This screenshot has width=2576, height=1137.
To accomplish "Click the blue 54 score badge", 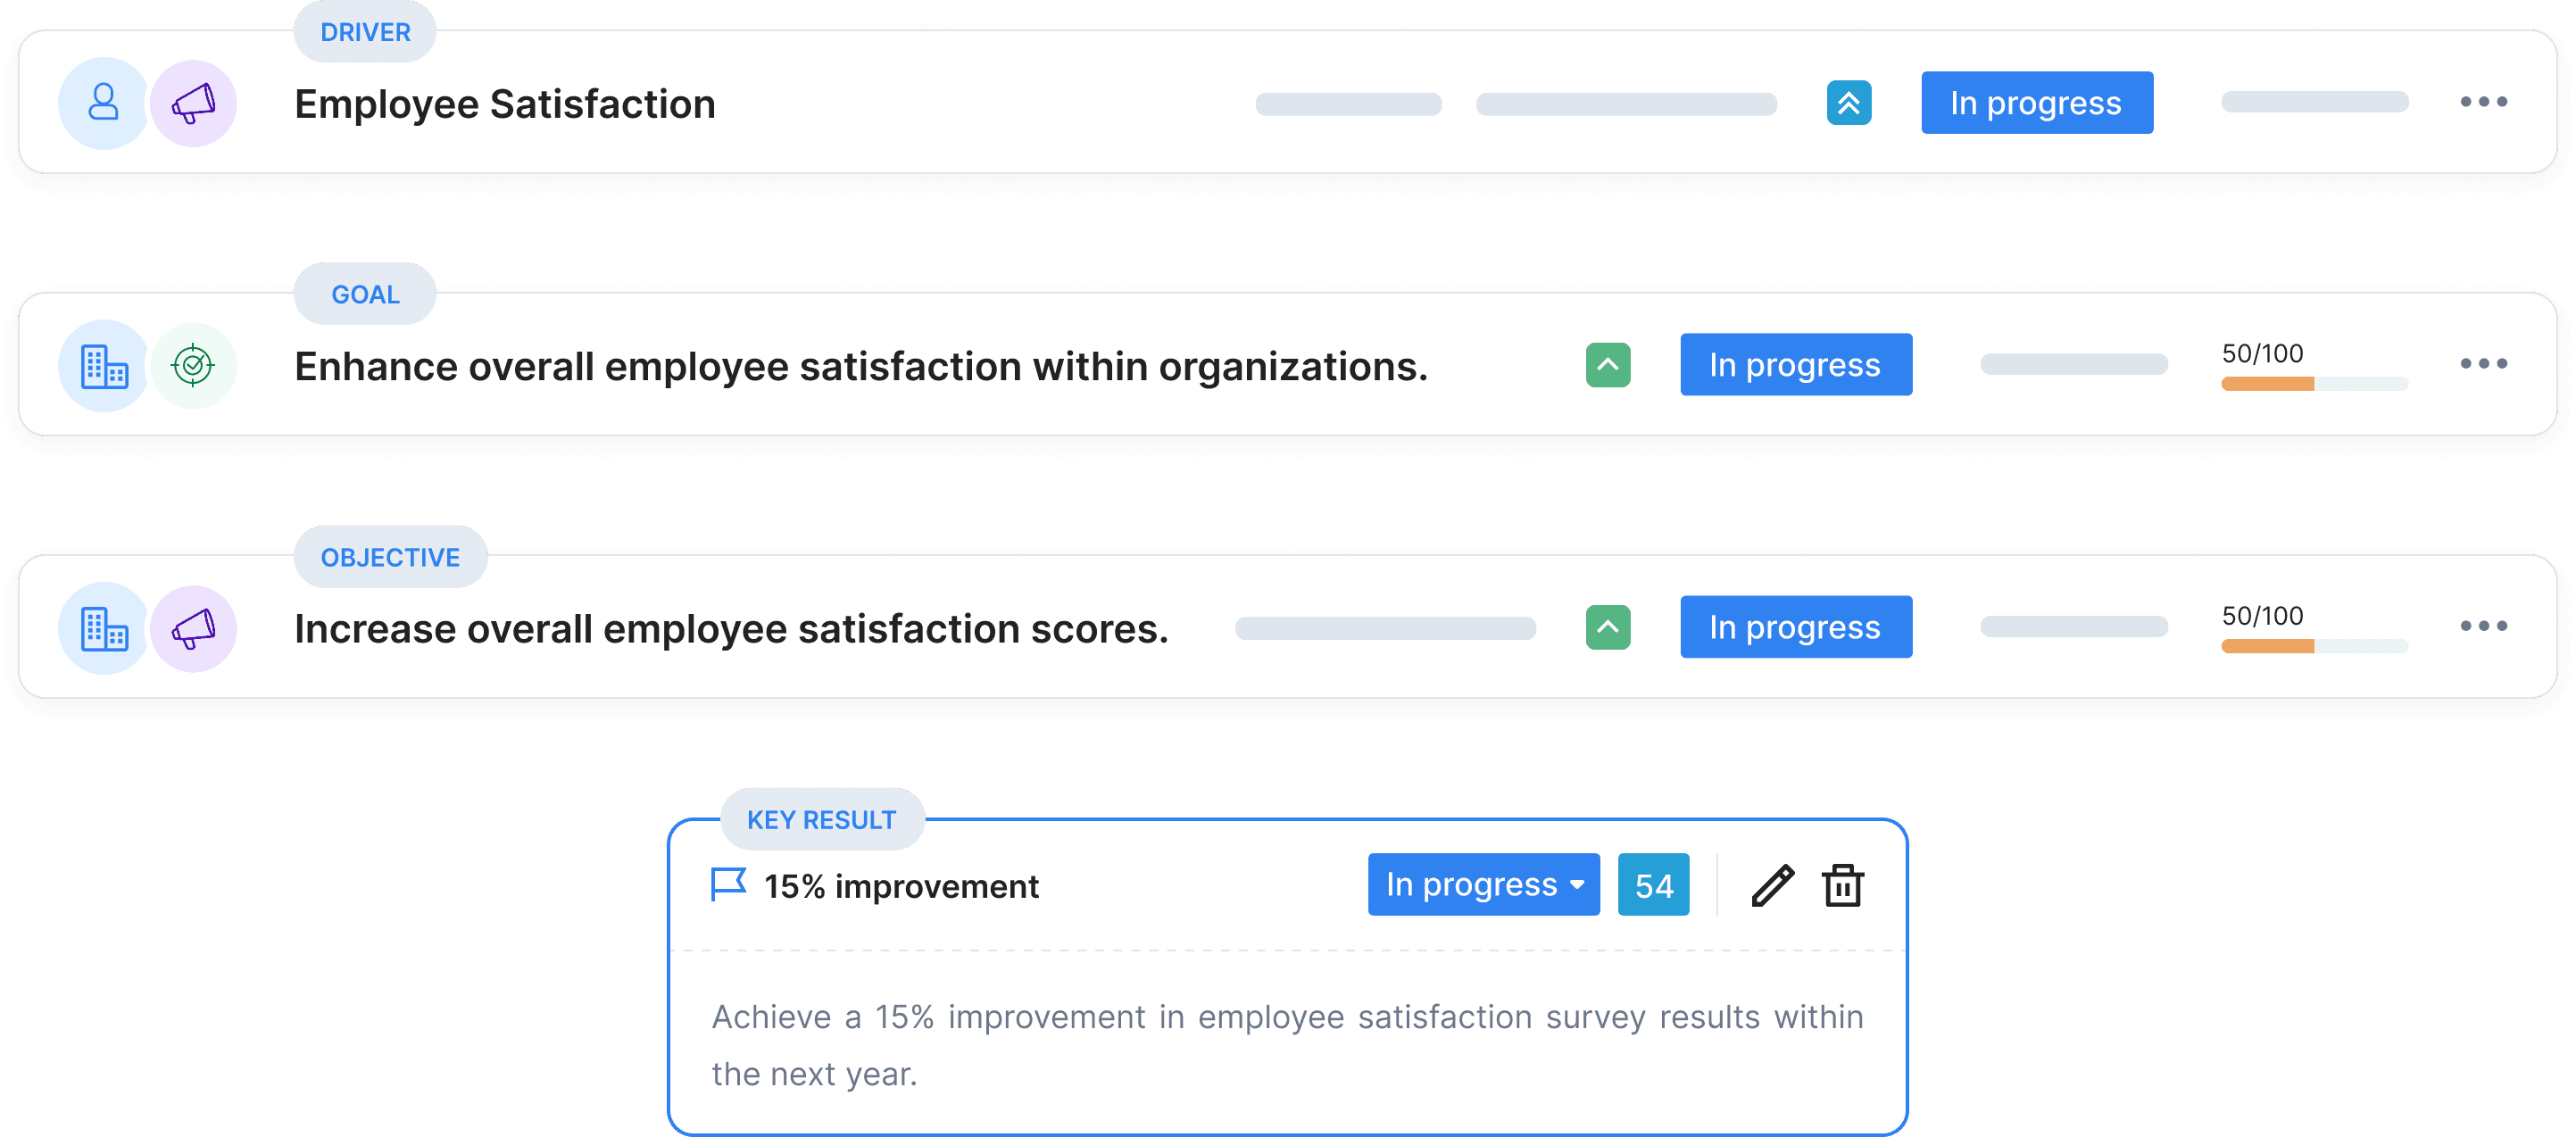I will click(x=1654, y=885).
